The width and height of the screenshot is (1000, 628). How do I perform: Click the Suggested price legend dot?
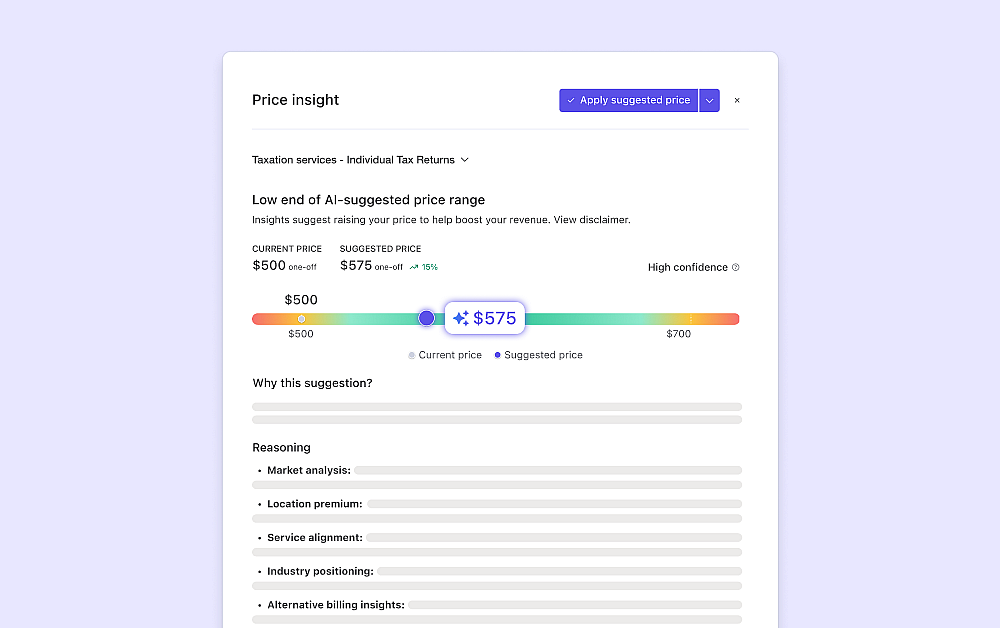[x=498, y=355]
